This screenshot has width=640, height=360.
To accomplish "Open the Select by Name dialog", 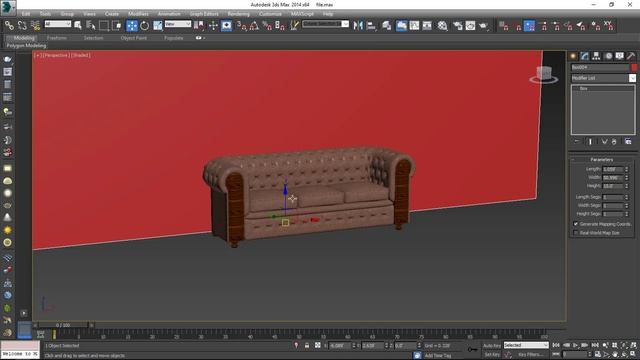I will [91, 26].
